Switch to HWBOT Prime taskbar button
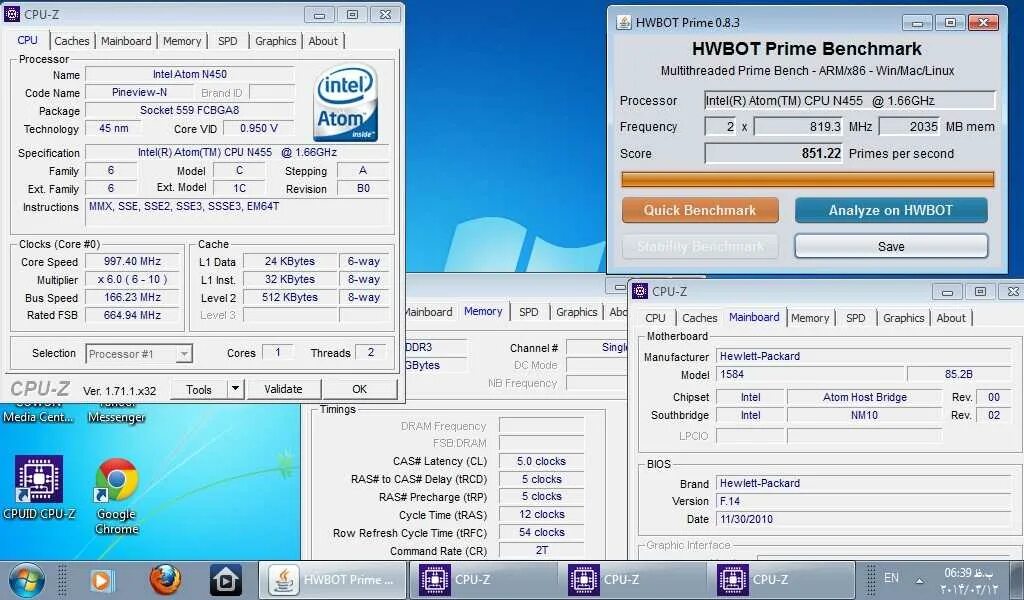1024x600 pixels. tap(334, 580)
